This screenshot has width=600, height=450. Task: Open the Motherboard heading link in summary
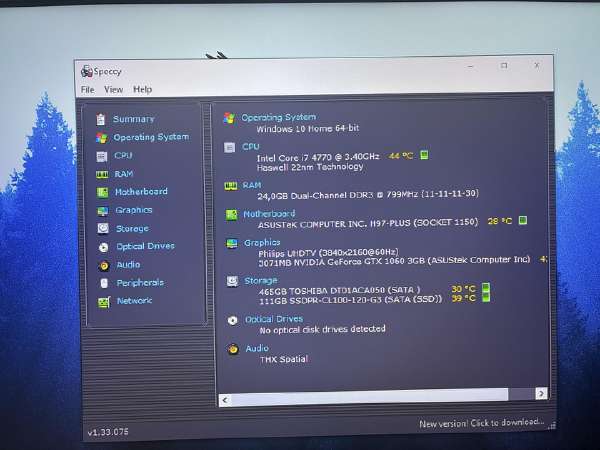click(269, 214)
